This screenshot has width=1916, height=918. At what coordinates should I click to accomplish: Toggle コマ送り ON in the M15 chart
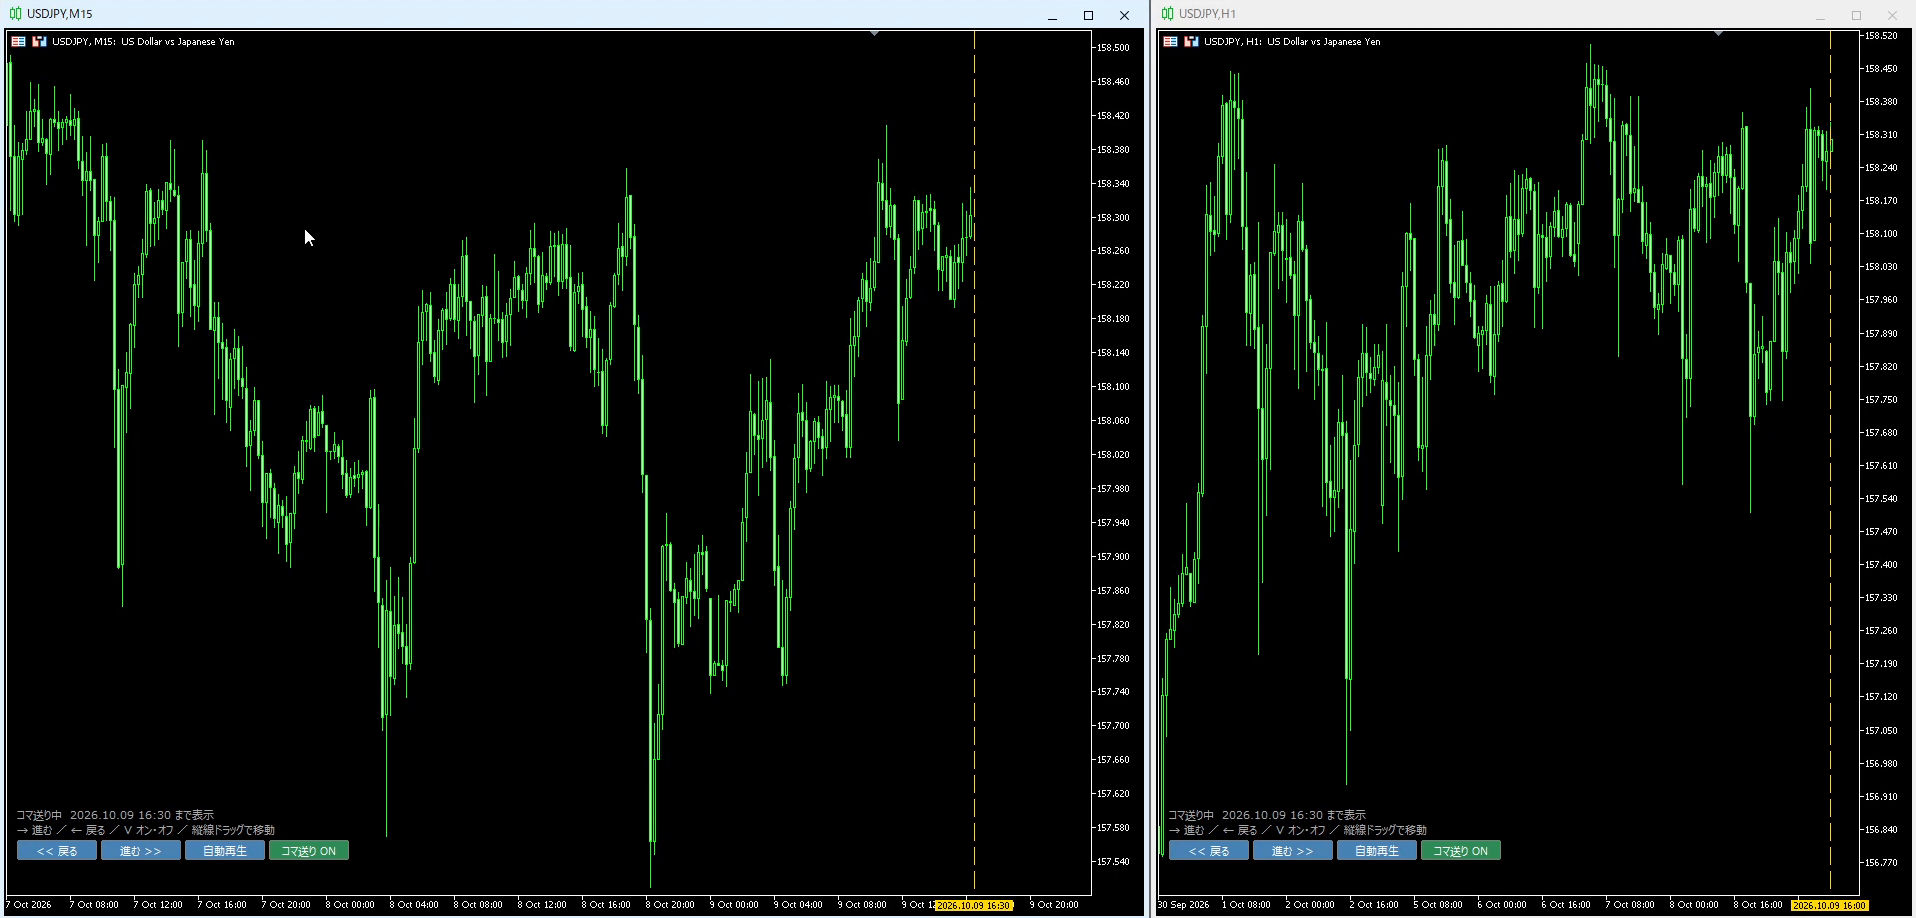click(x=309, y=851)
